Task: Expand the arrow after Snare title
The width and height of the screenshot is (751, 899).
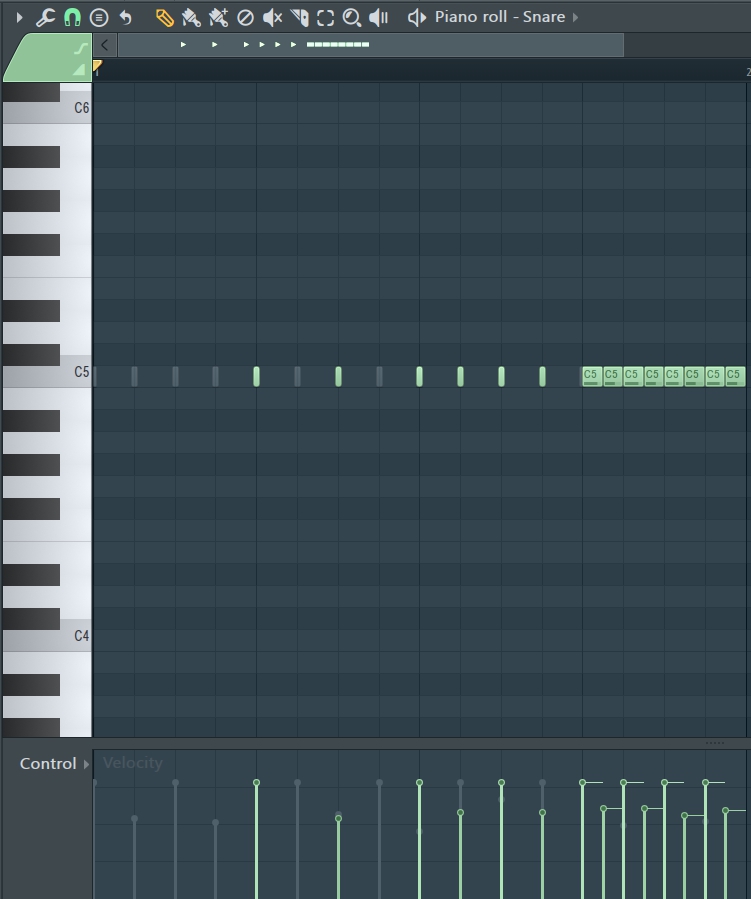Action: tap(575, 17)
